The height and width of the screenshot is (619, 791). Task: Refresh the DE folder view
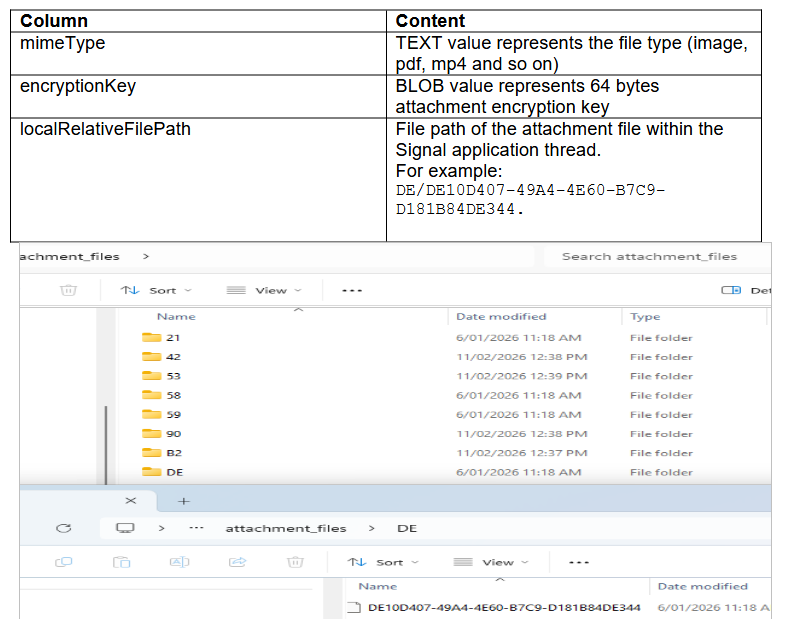coord(64,528)
